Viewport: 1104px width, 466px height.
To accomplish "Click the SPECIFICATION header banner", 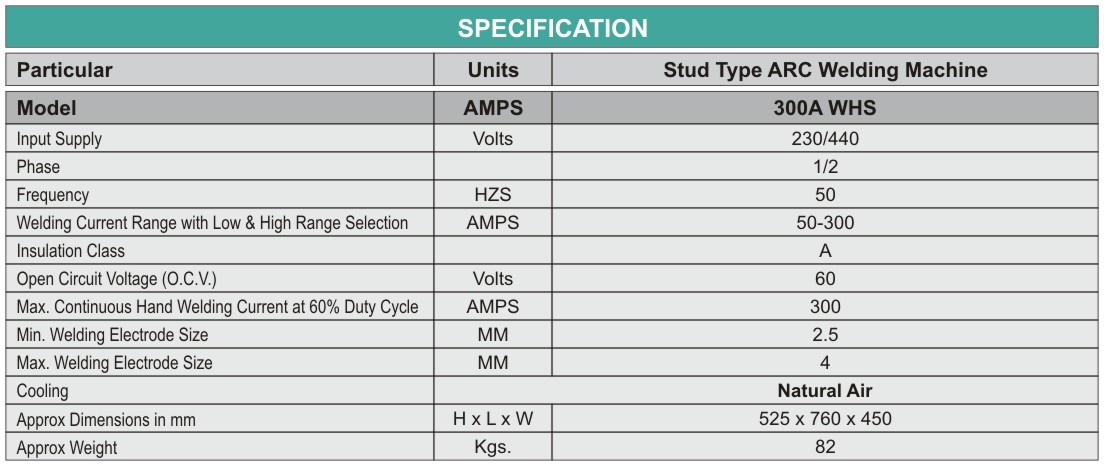I will tap(552, 28).
